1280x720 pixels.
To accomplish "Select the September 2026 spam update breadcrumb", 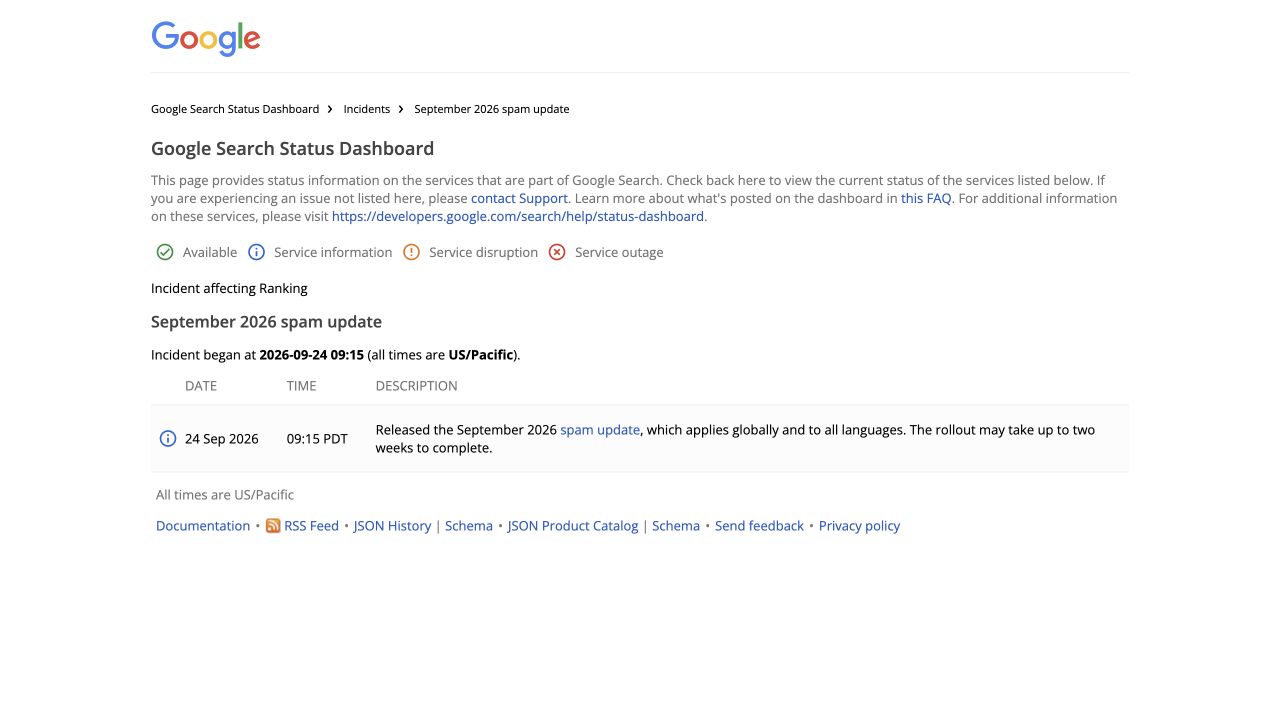I will 492,109.
